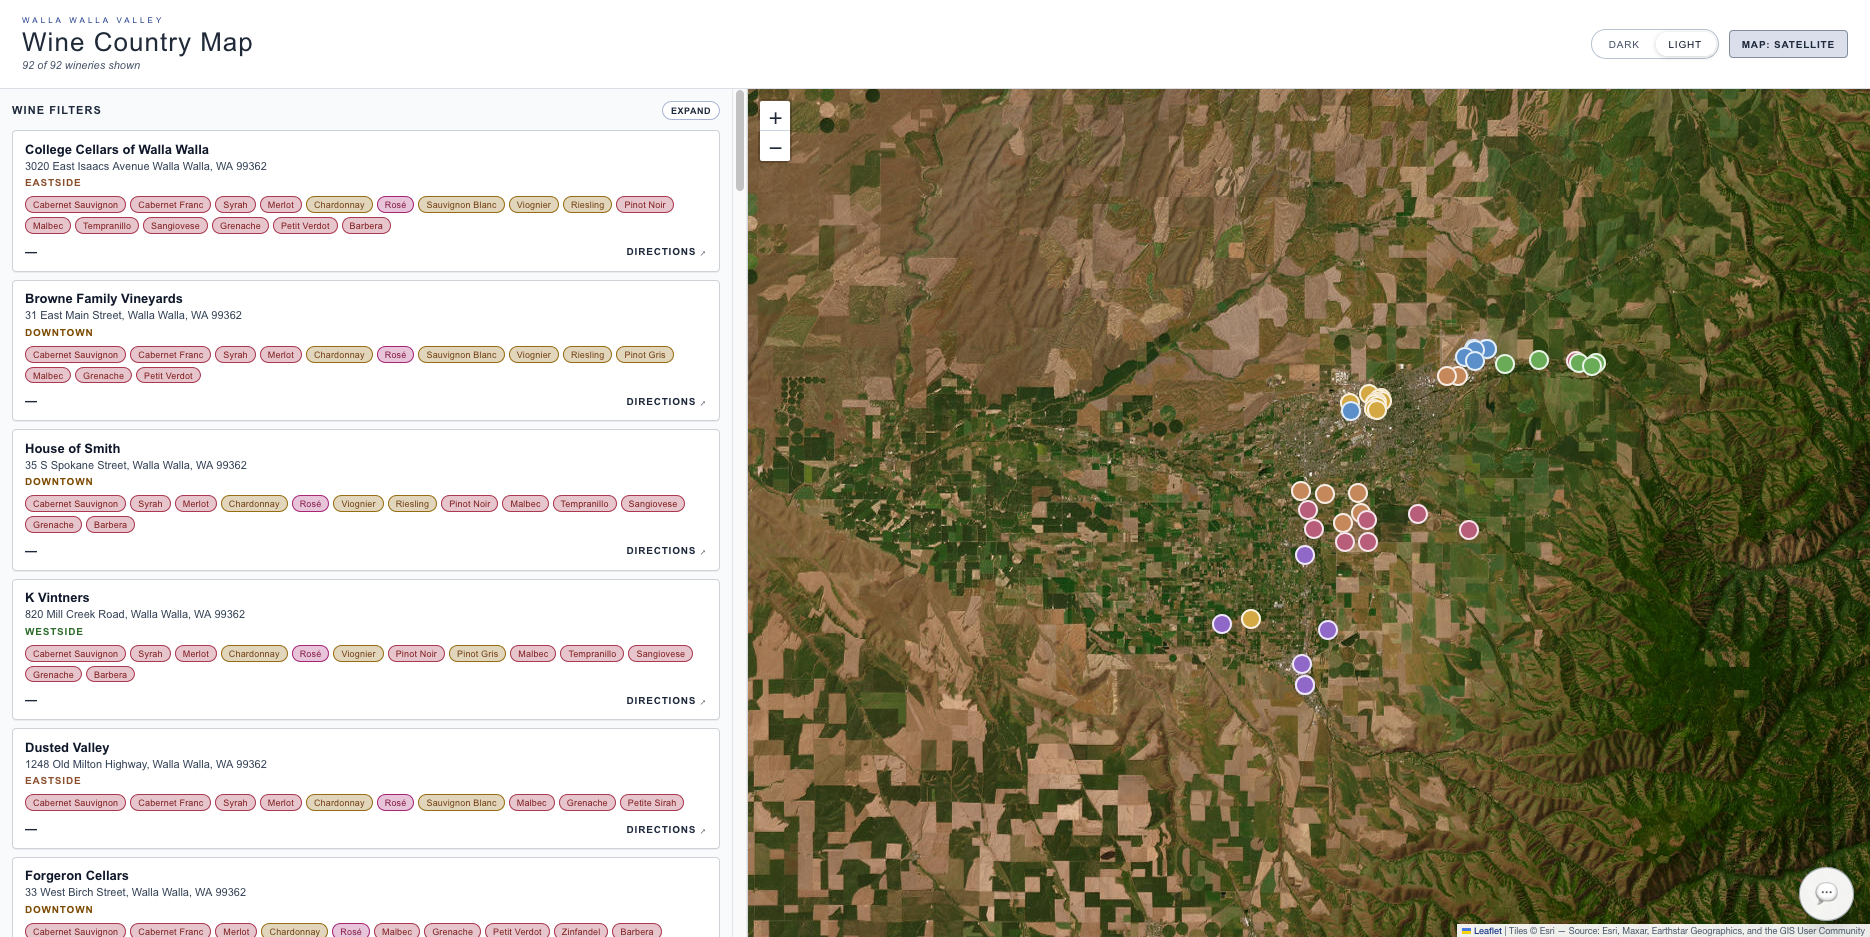Open directions for College Cellars of Walla Walla

pos(665,252)
